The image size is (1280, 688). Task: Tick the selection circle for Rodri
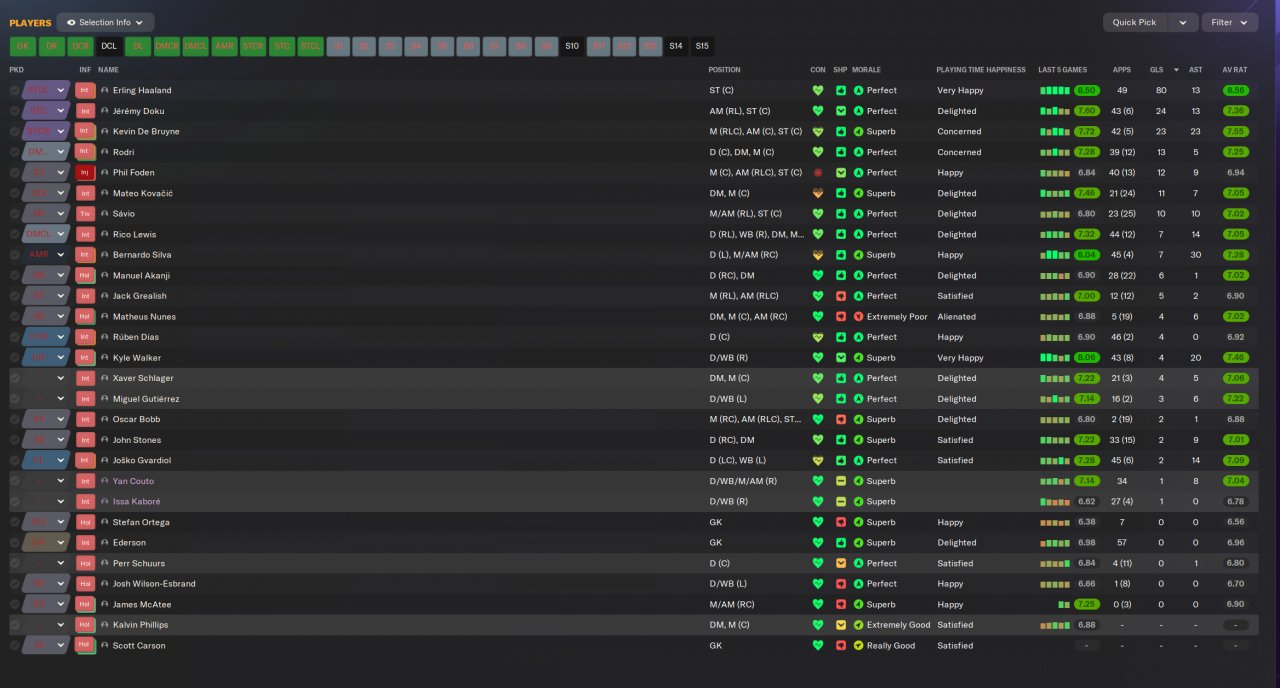click(14, 152)
